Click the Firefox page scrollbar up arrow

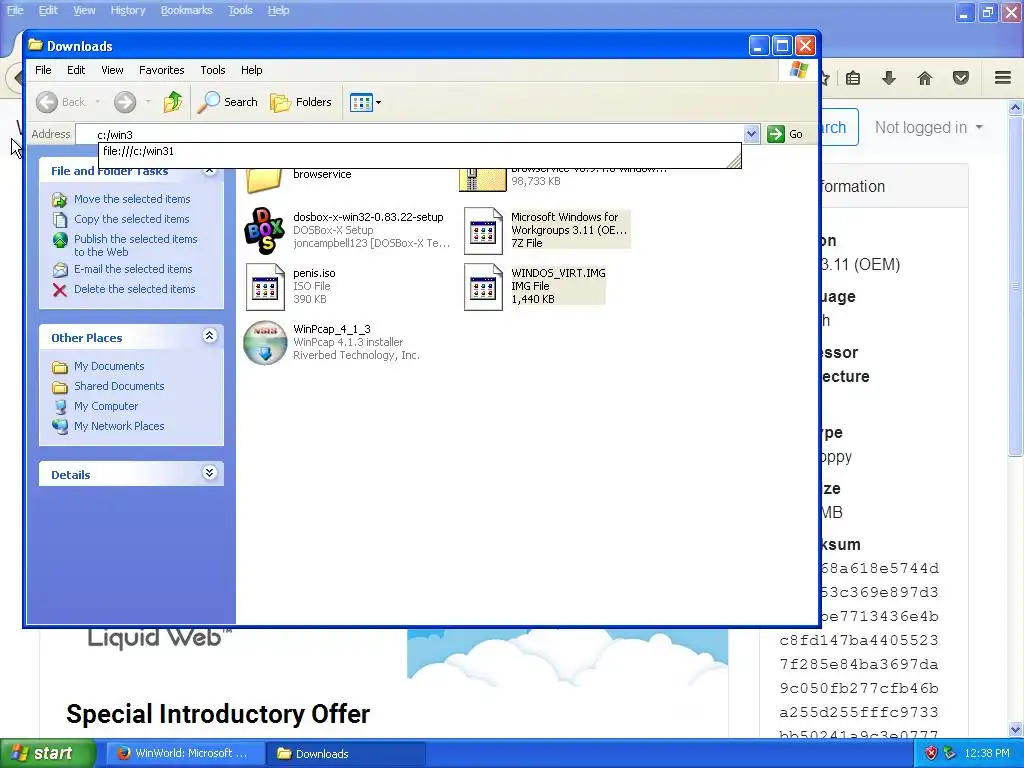1016,108
